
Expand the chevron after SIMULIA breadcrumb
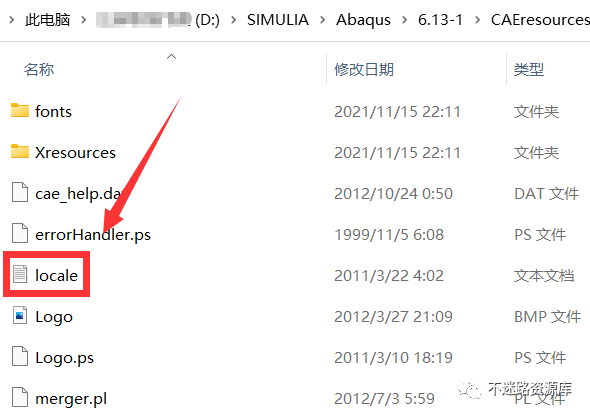(322, 20)
